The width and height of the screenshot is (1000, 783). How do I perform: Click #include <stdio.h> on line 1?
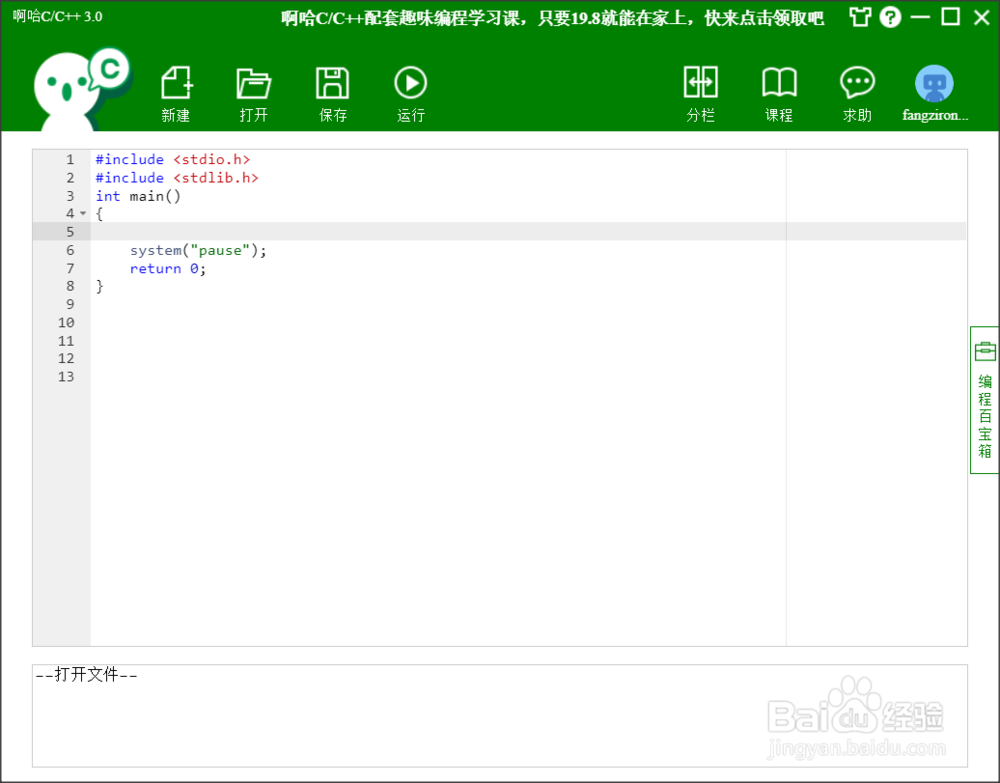(x=173, y=159)
